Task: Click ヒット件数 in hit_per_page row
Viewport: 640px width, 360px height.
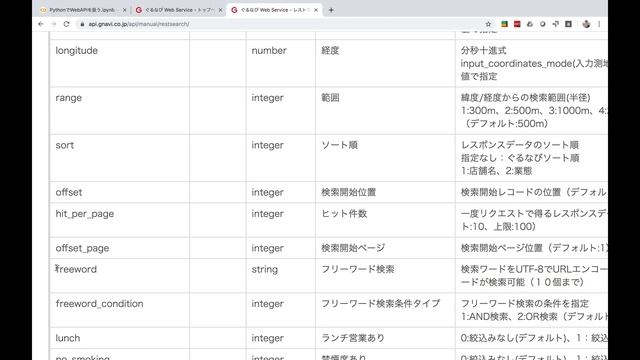Action: click(344, 214)
